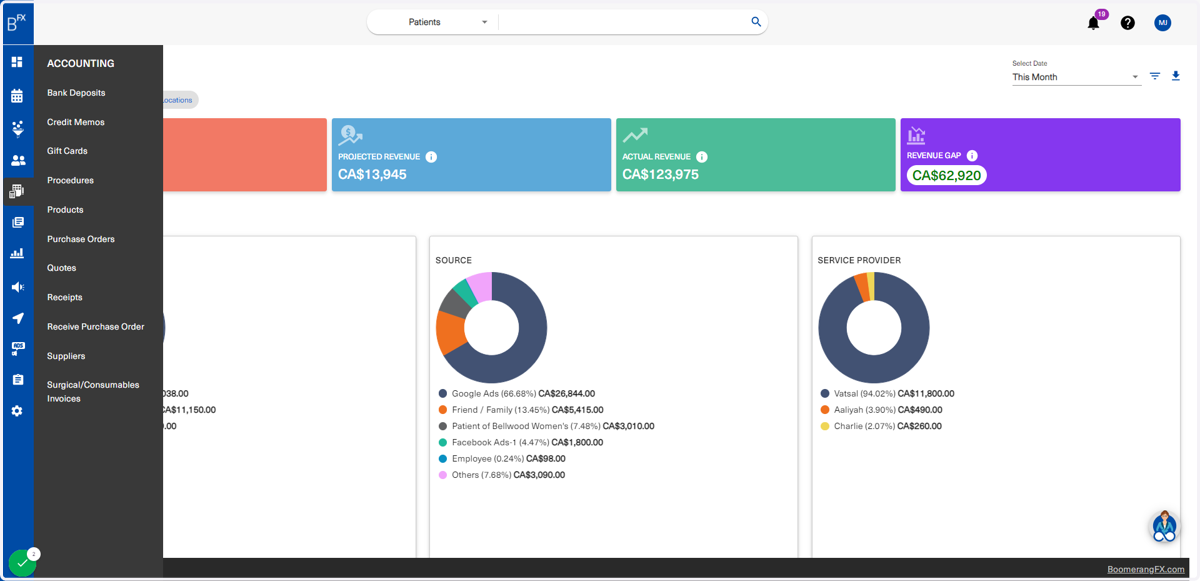Click the Projected Revenue dollar icon

click(x=351, y=135)
